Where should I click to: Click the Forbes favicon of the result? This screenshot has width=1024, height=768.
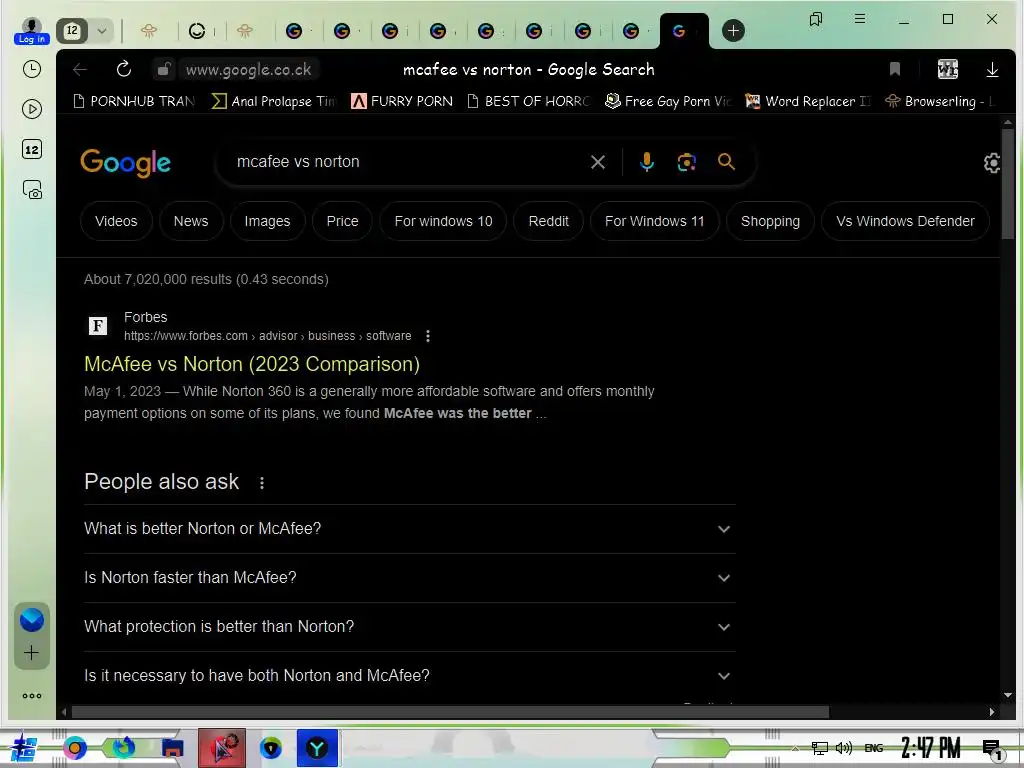pos(98,325)
